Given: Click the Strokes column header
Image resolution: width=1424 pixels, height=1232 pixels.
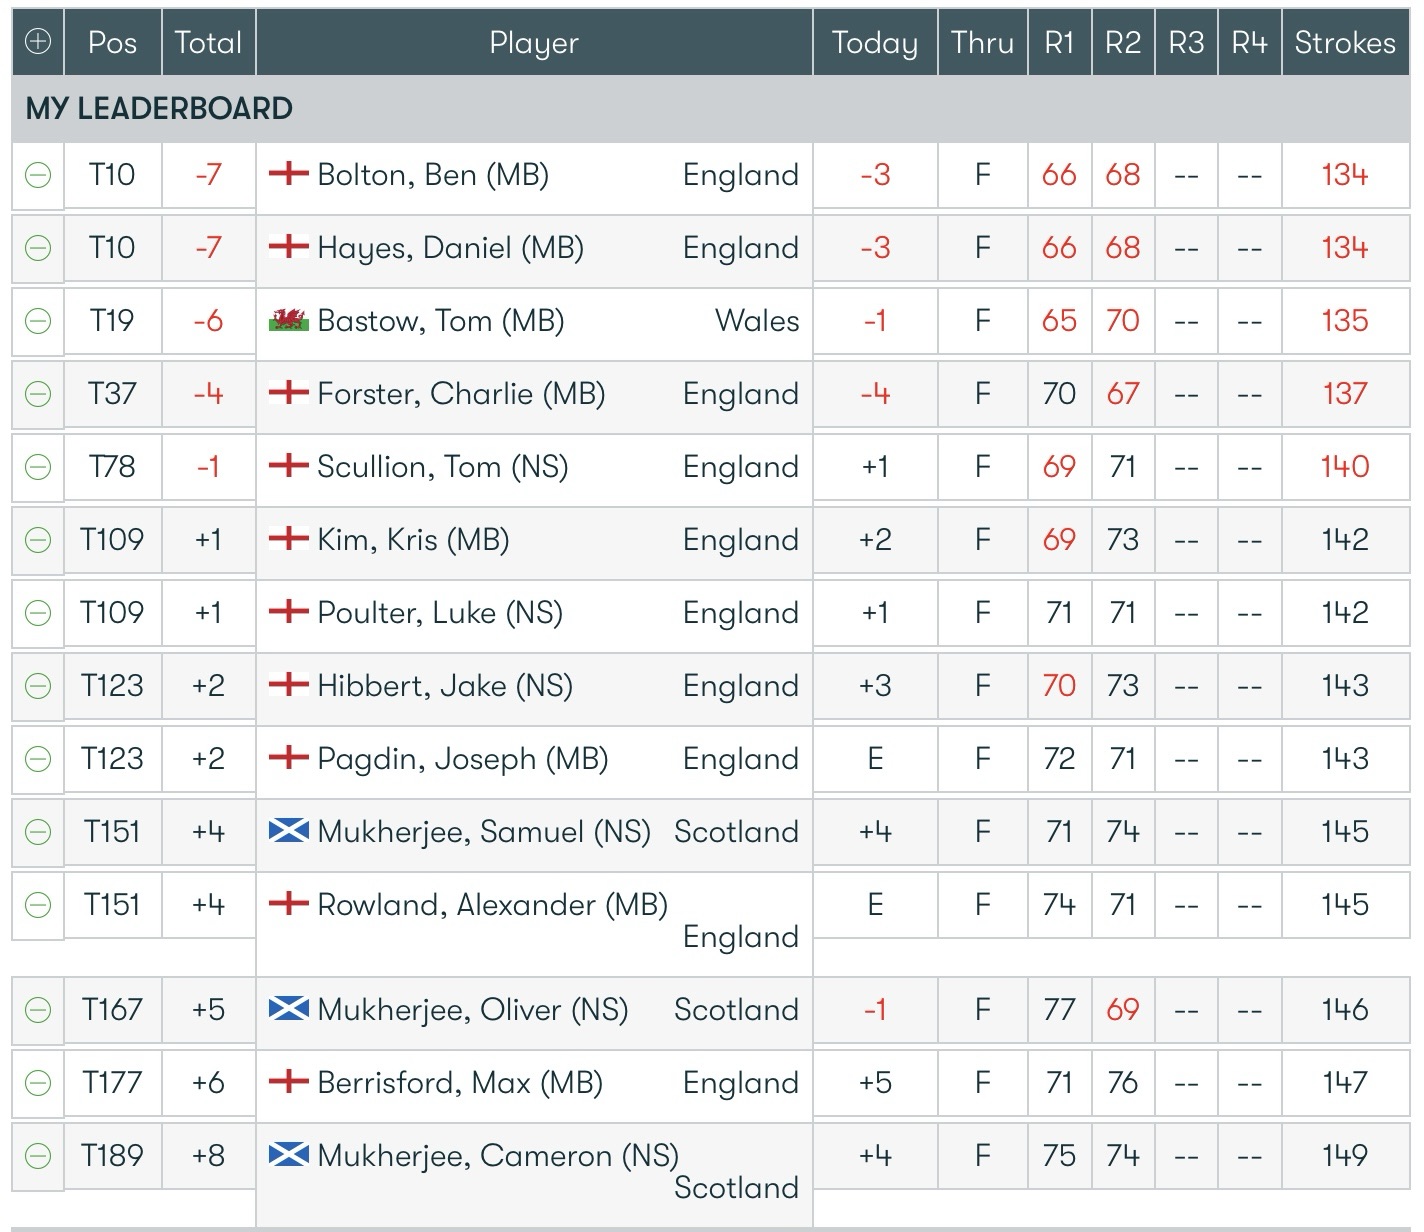Looking at the screenshot, I should [x=1344, y=42].
